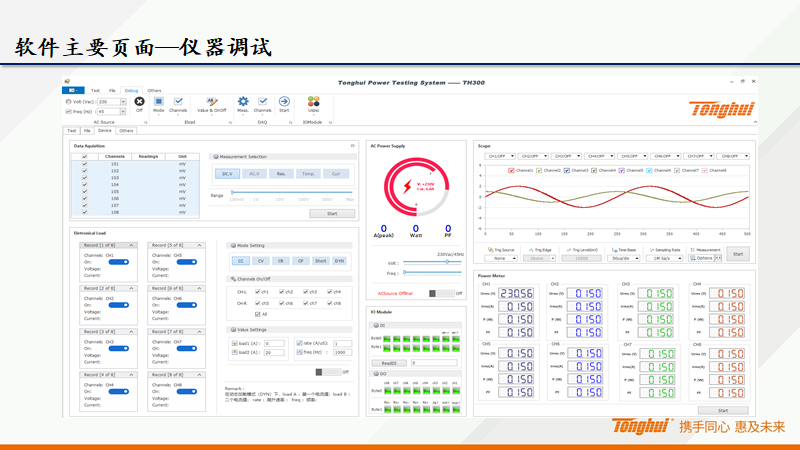Uncheck the ch3 checkbox in Channels On/Off
This screenshot has height=450, width=800.
tap(306, 292)
